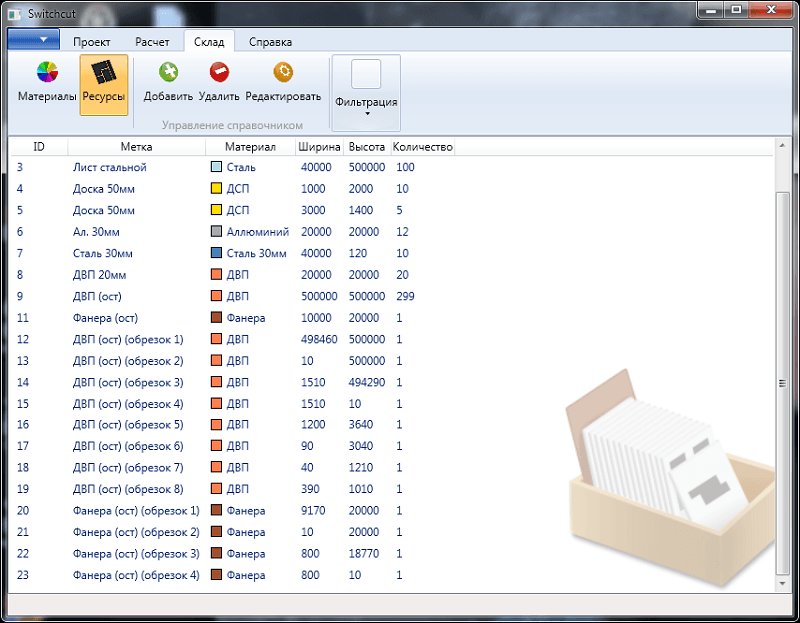Screen dimensions: 800x623
Task: Click the scrollbar down arrow
Action: point(782,583)
